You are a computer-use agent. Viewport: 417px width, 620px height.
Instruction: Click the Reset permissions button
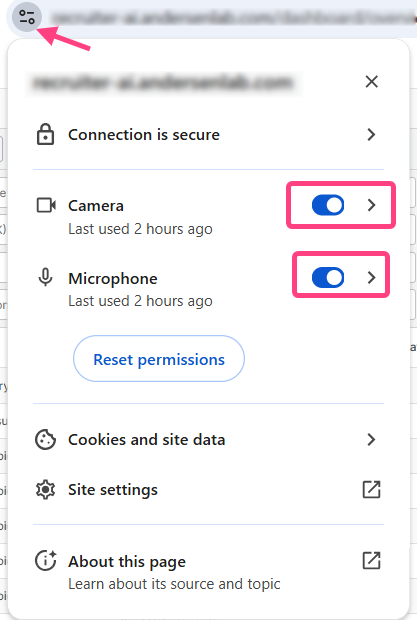pyautogui.click(x=159, y=359)
